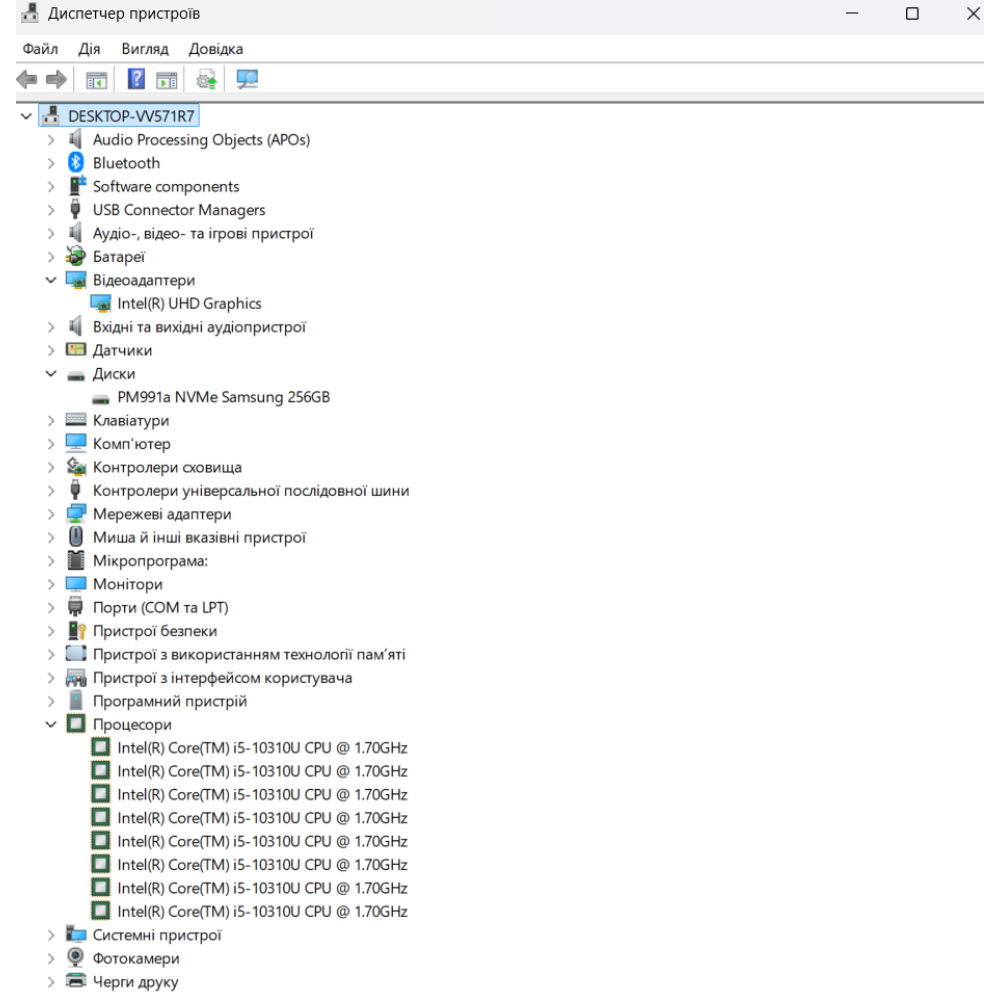This screenshot has height=1000, width=1000.
Task: Click the Пристрої безпеки security icon
Action: [x=76, y=631]
